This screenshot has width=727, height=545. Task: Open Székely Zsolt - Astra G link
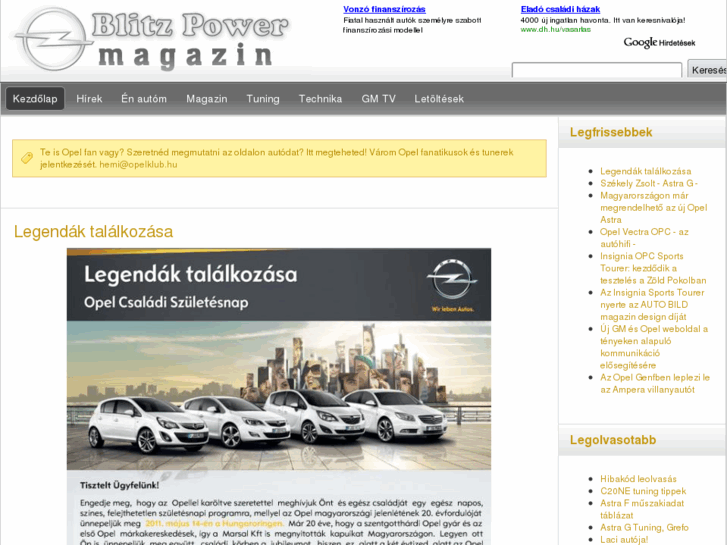click(x=649, y=183)
